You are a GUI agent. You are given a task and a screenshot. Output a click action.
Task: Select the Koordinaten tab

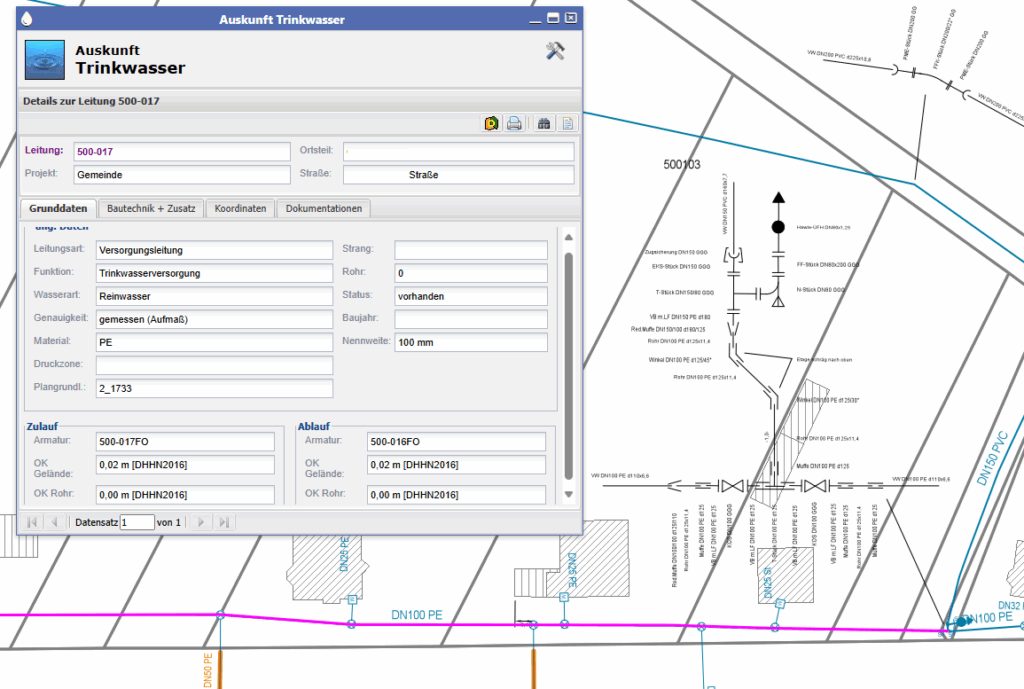click(x=240, y=208)
